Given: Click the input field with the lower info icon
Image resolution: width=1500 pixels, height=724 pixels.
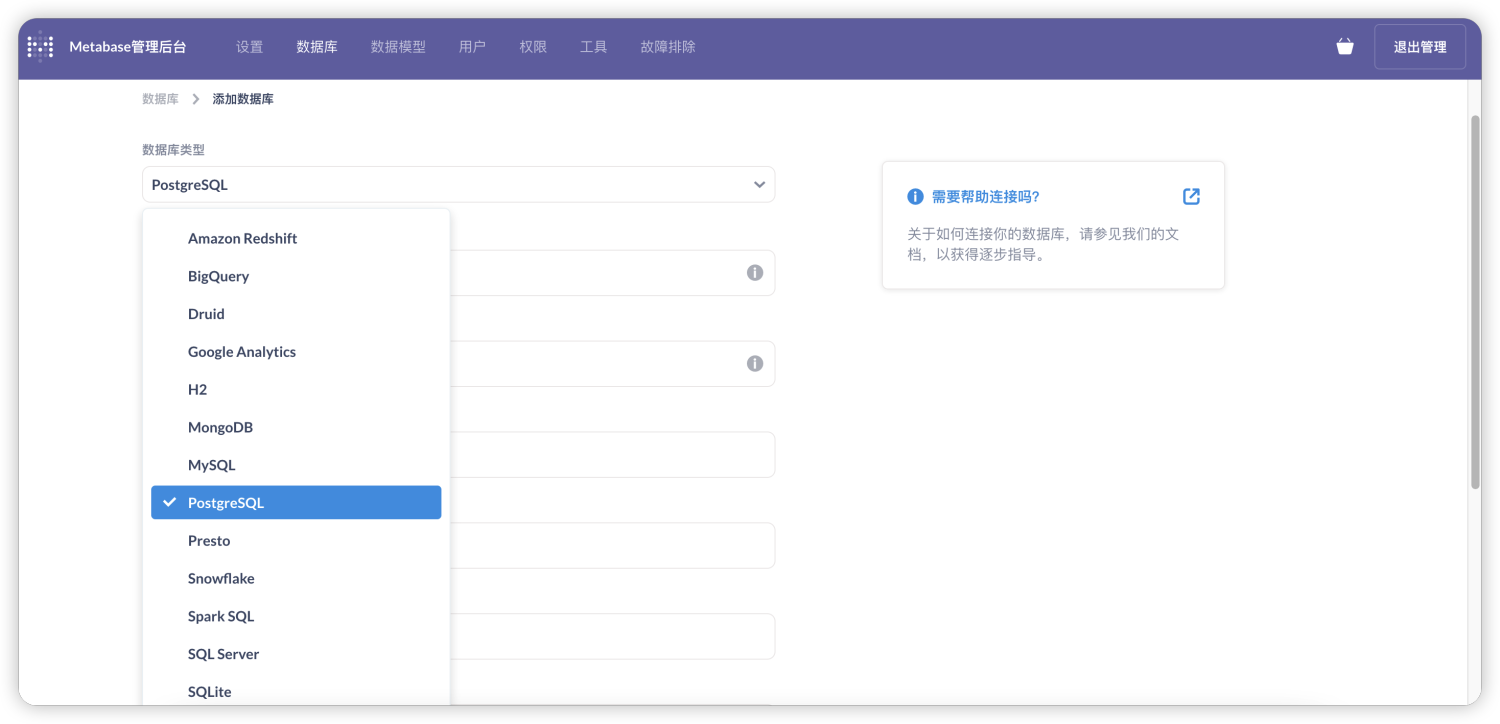Looking at the screenshot, I should [x=612, y=364].
